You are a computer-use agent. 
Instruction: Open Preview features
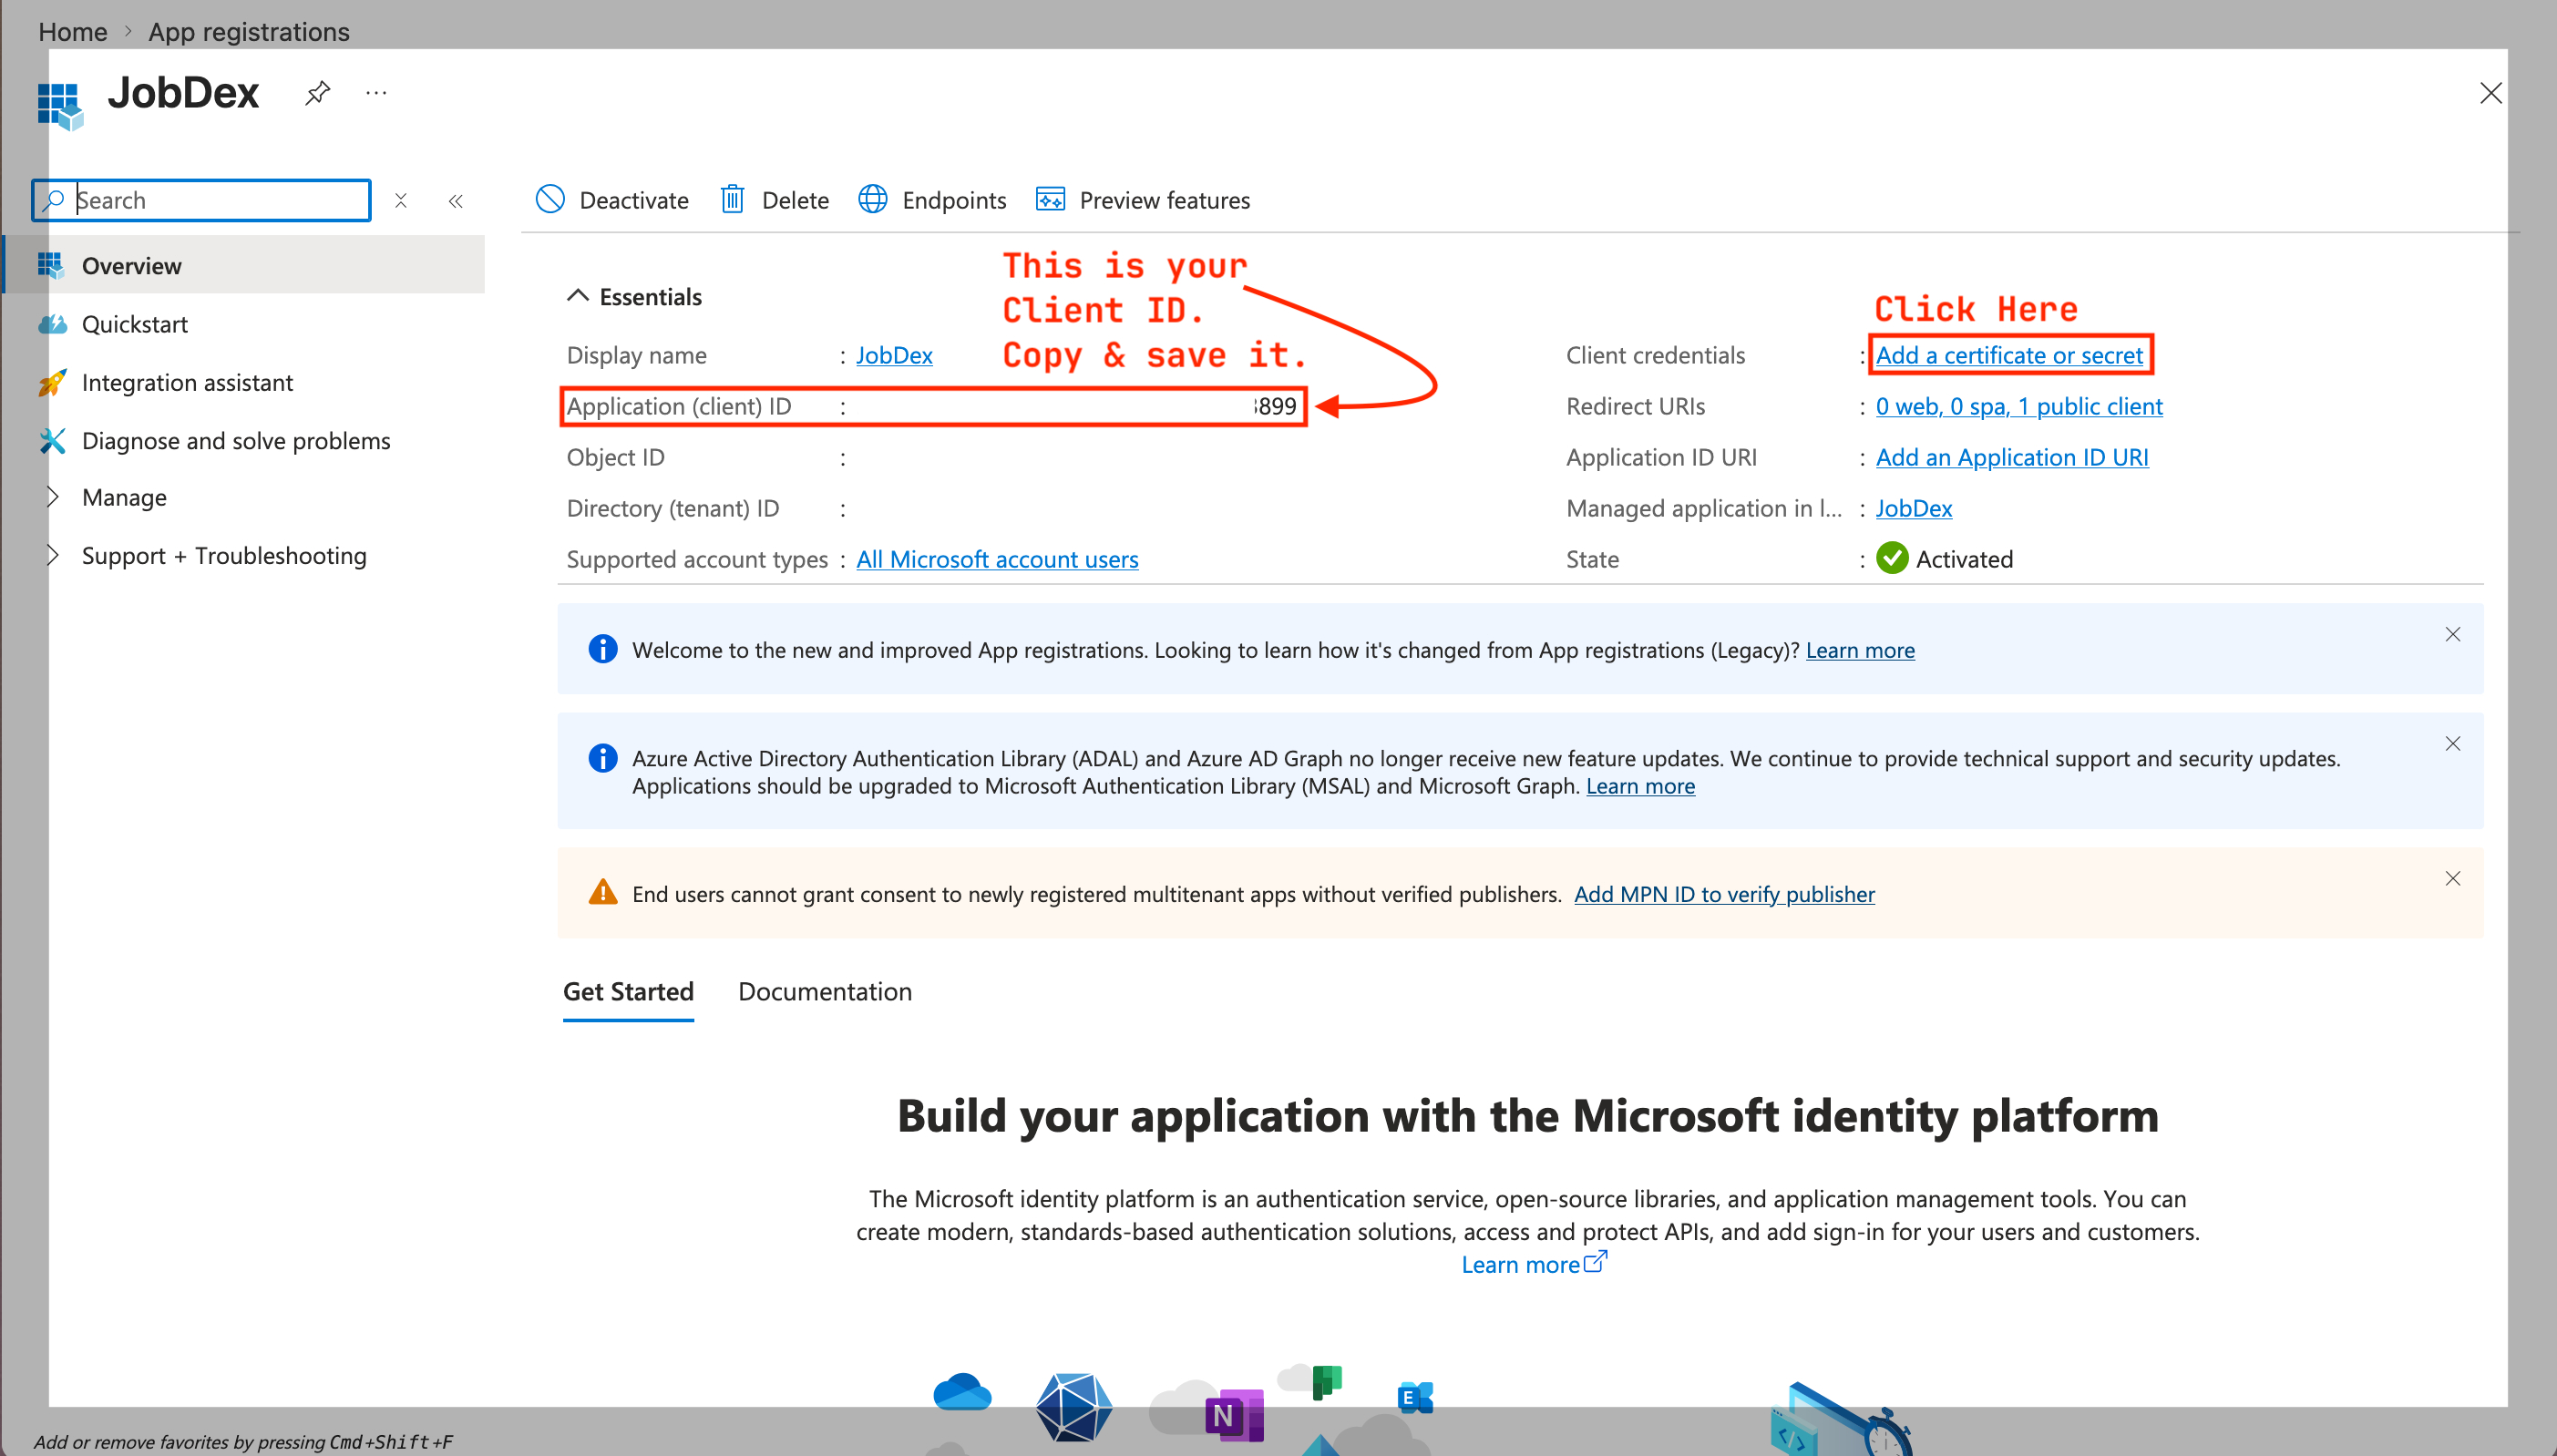(x=1143, y=200)
